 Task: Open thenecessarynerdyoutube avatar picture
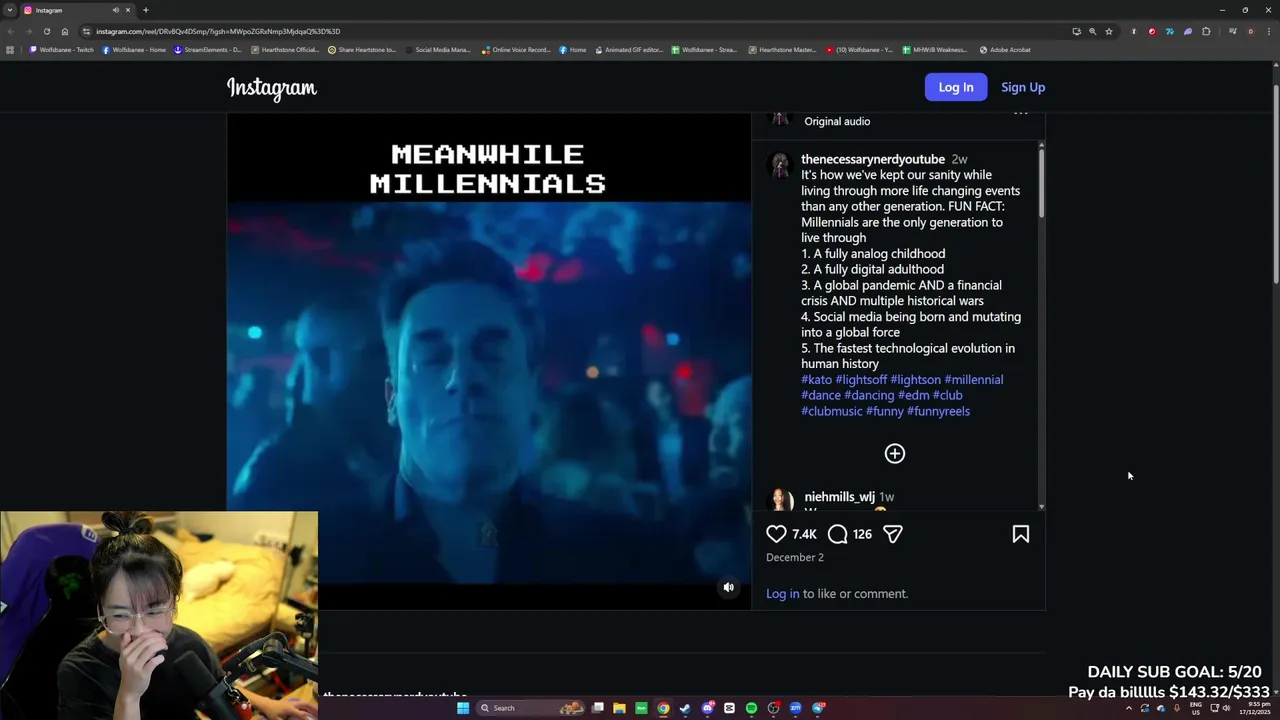point(779,165)
